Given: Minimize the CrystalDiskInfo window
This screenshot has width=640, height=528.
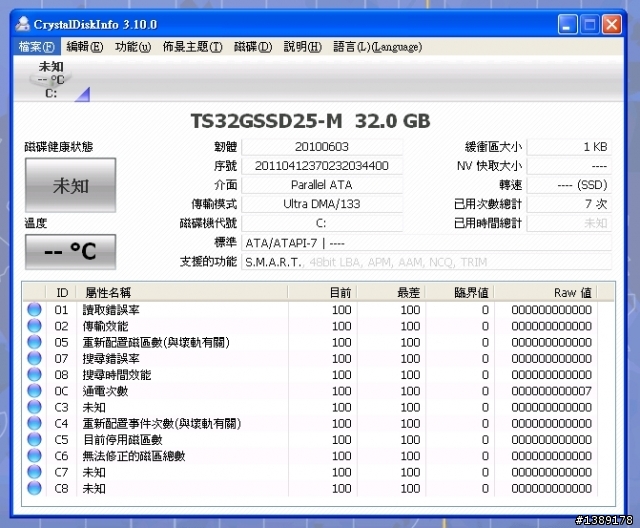Looking at the screenshot, I should coord(567,24).
